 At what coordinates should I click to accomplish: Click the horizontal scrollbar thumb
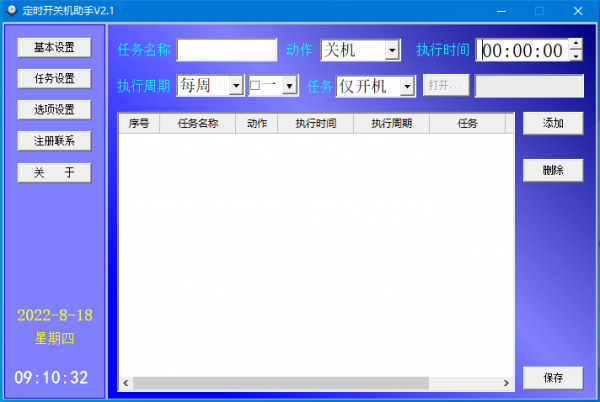point(281,383)
